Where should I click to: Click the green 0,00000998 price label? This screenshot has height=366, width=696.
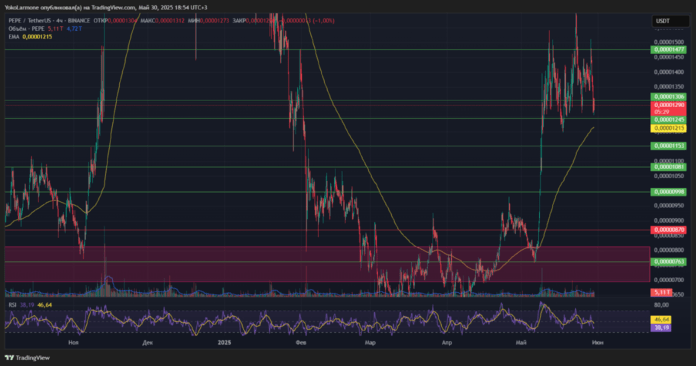pyautogui.click(x=668, y=192)
